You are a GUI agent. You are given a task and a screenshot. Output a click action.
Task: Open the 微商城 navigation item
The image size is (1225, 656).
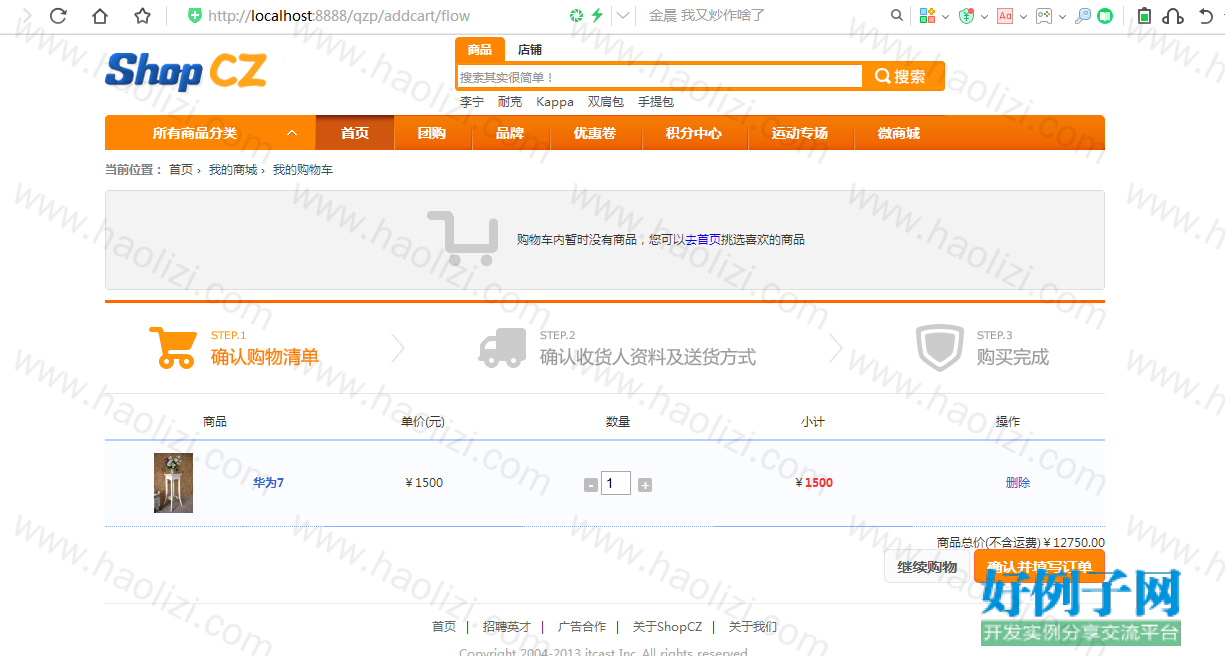click(899, 133)
